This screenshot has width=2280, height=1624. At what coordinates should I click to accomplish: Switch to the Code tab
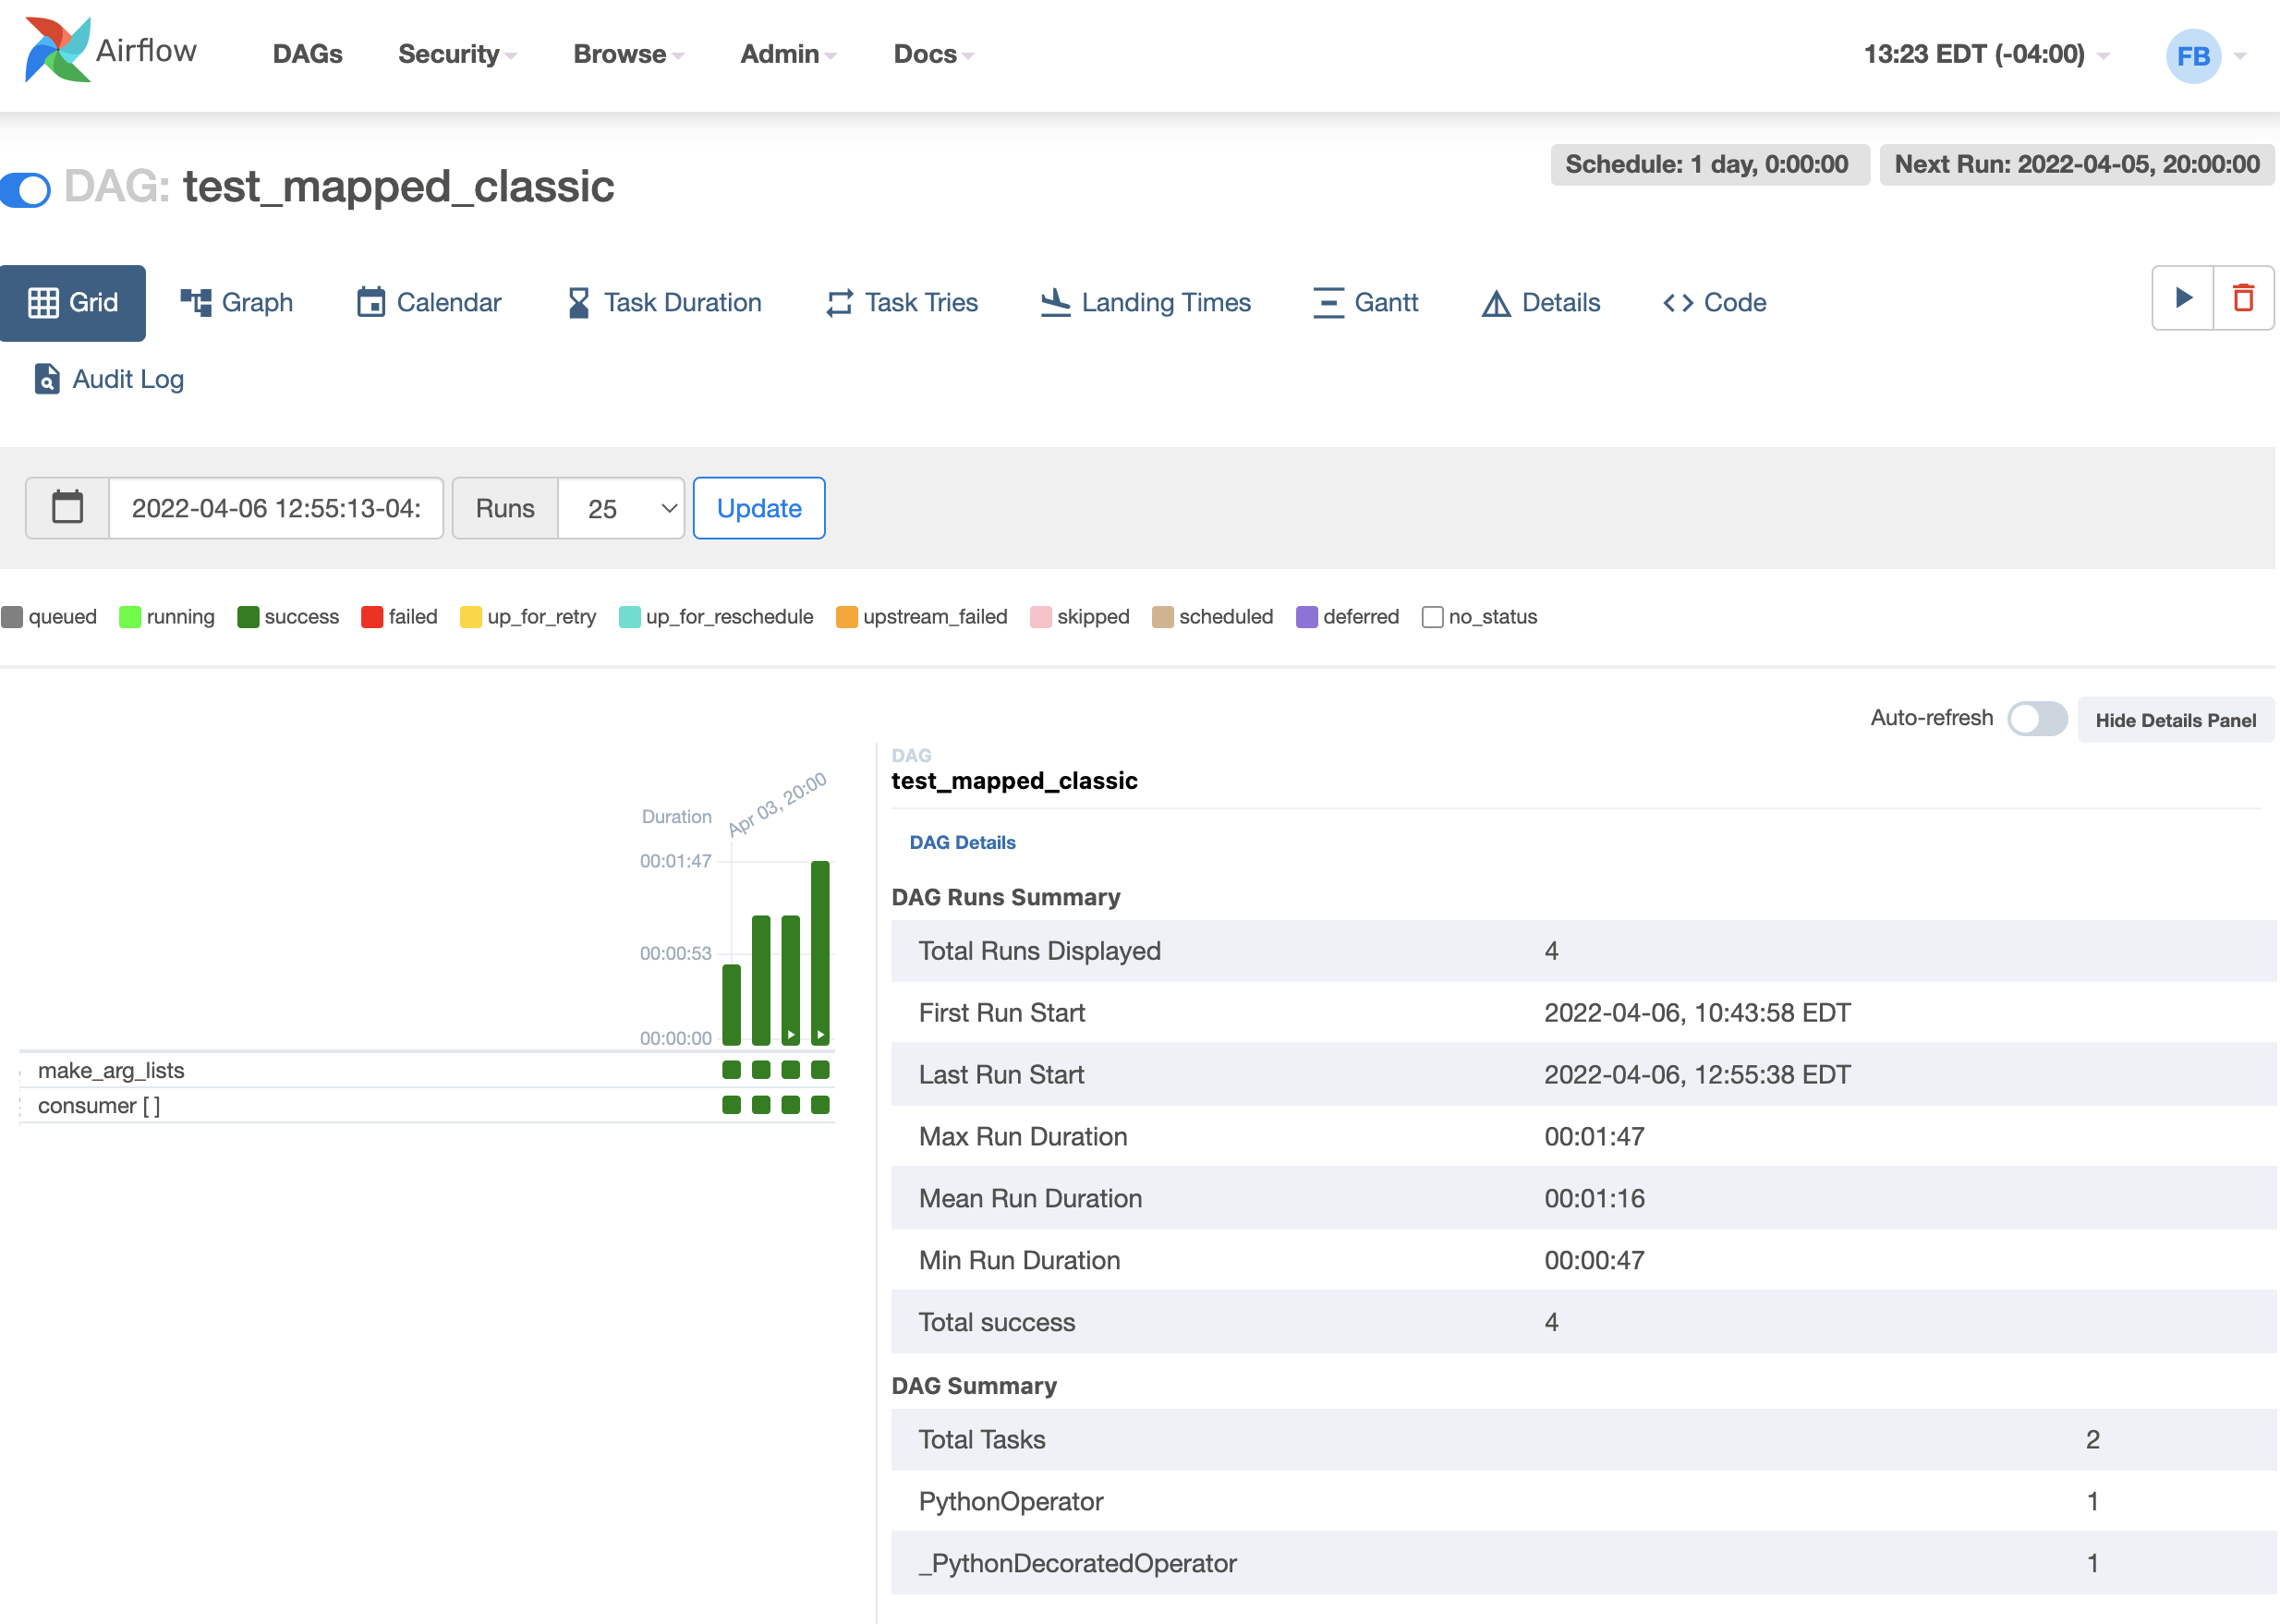click(1714, 302)
